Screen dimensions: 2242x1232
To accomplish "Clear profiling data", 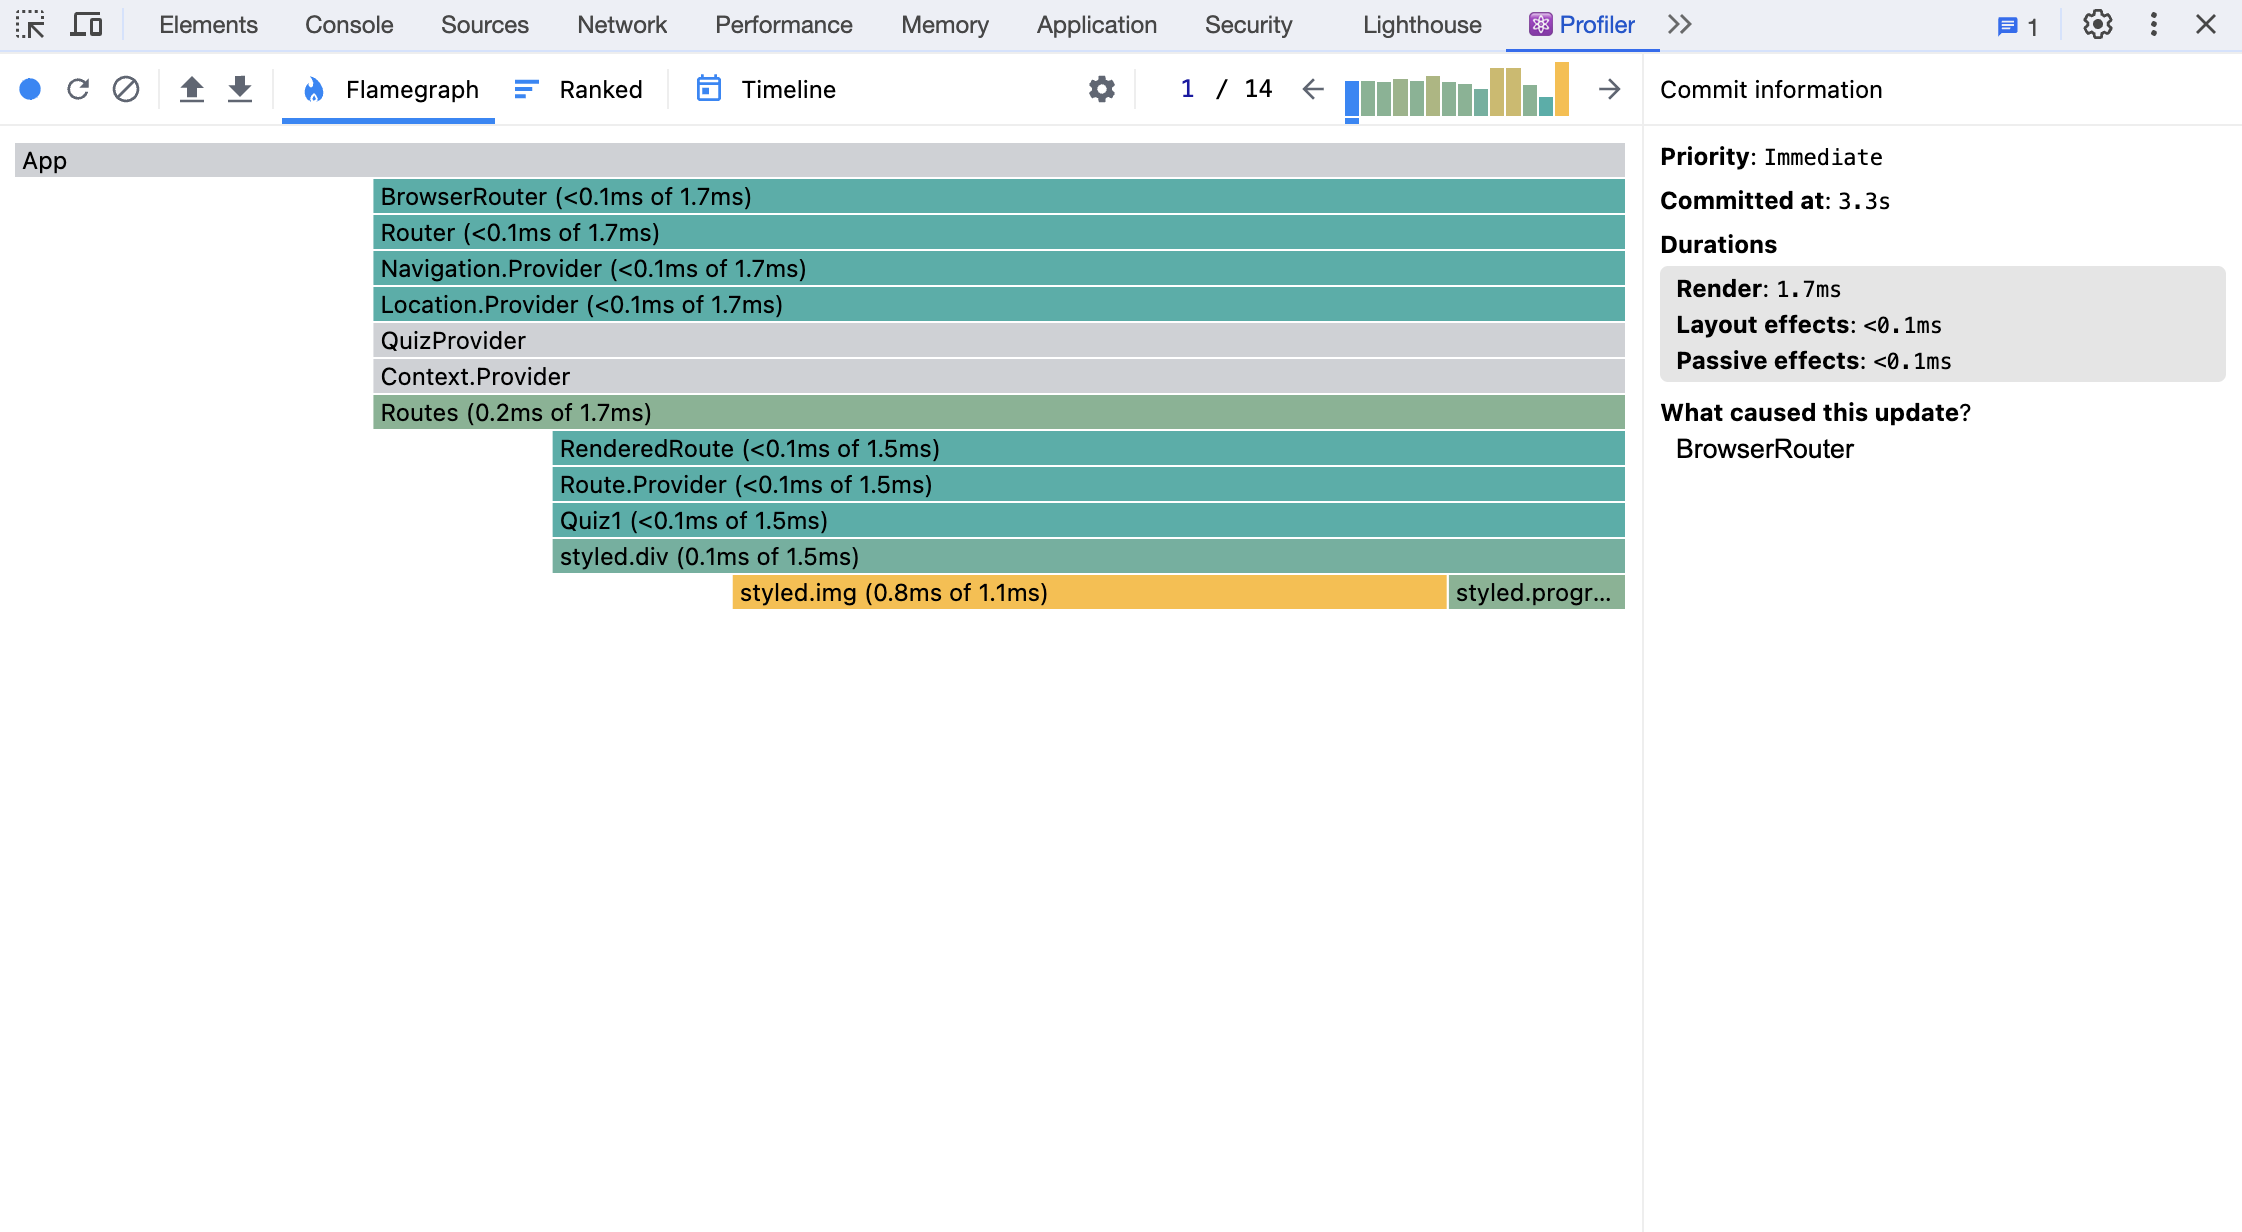I will click(126, 89).
